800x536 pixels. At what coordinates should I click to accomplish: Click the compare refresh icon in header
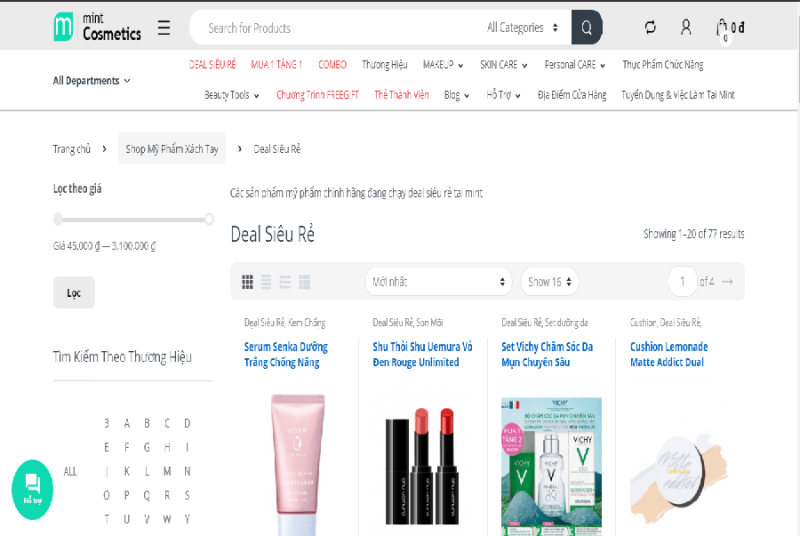pyautogui.click(x=650, y=27)
